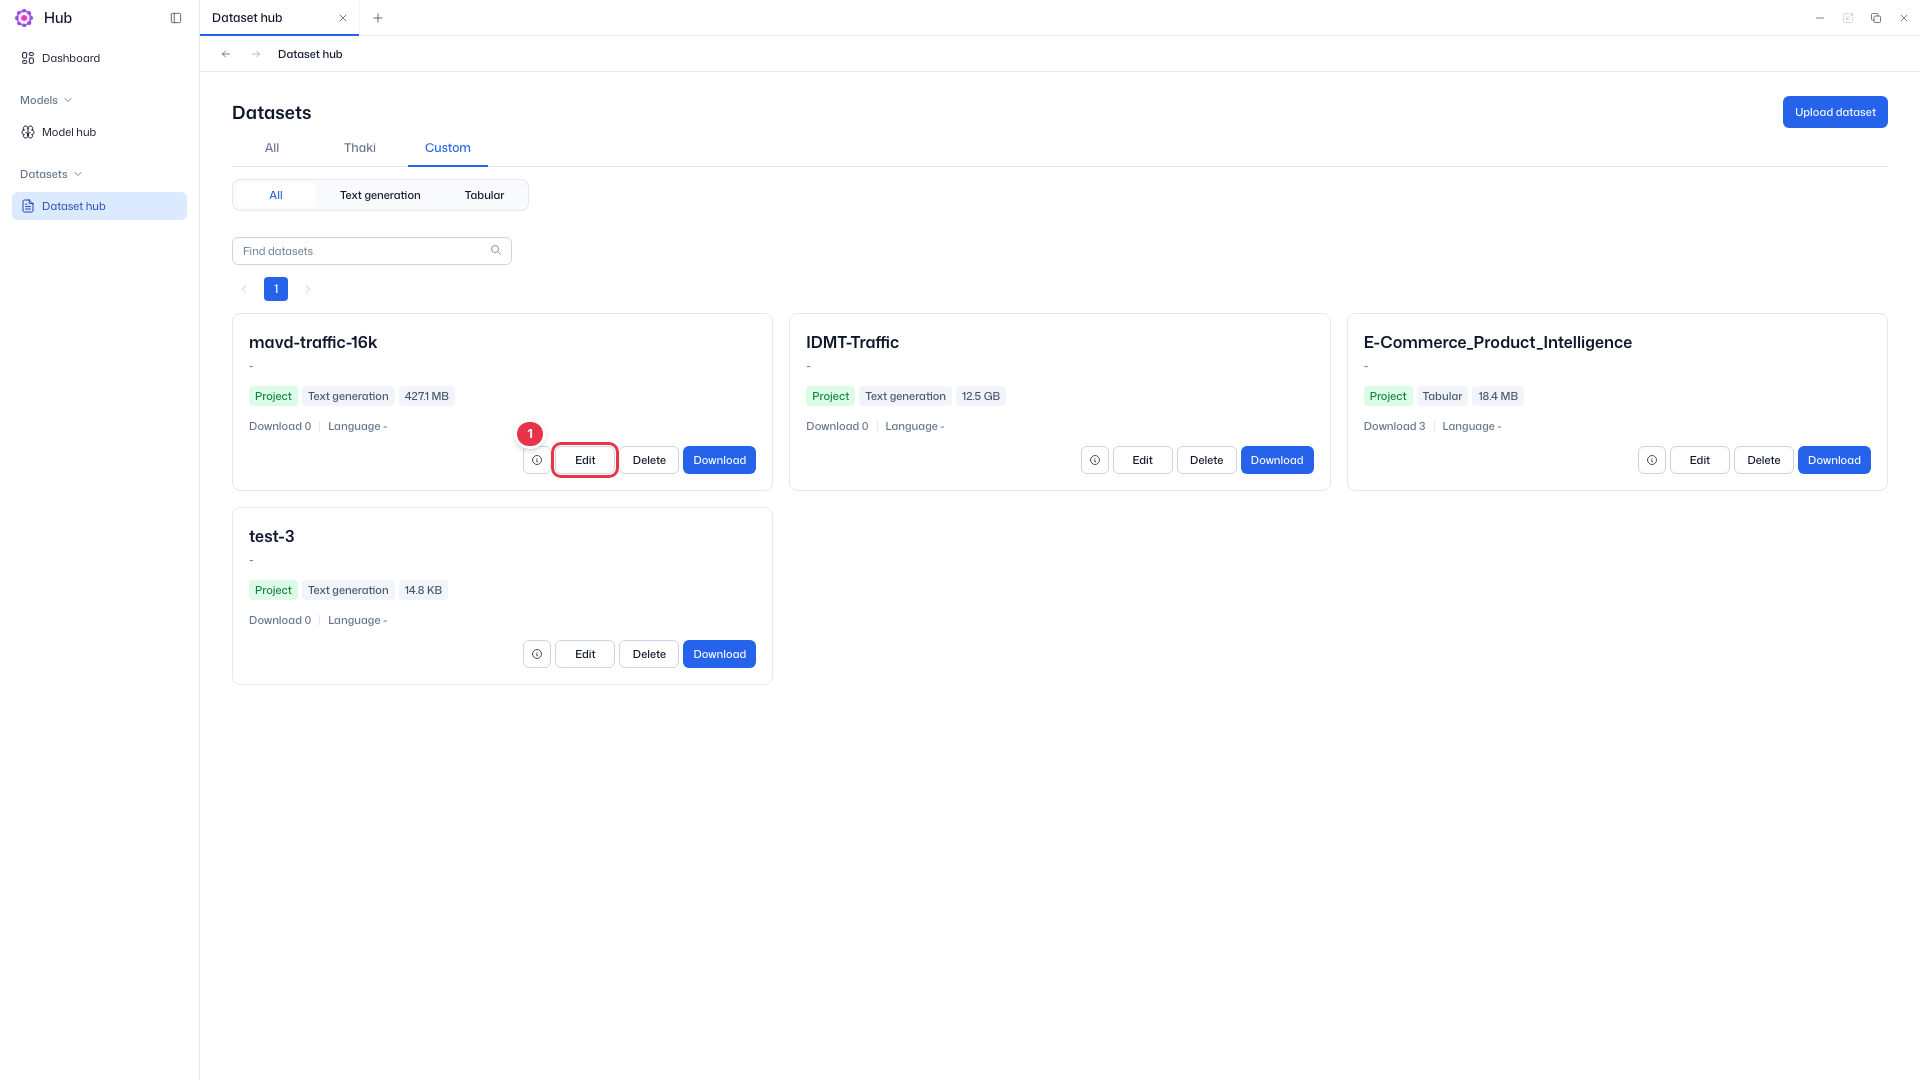The width and height of the screenshot is (1920, 1080).
Task: Show info for E-Commerce_Product_Intelligence dataset
Action: (1652, 460)
